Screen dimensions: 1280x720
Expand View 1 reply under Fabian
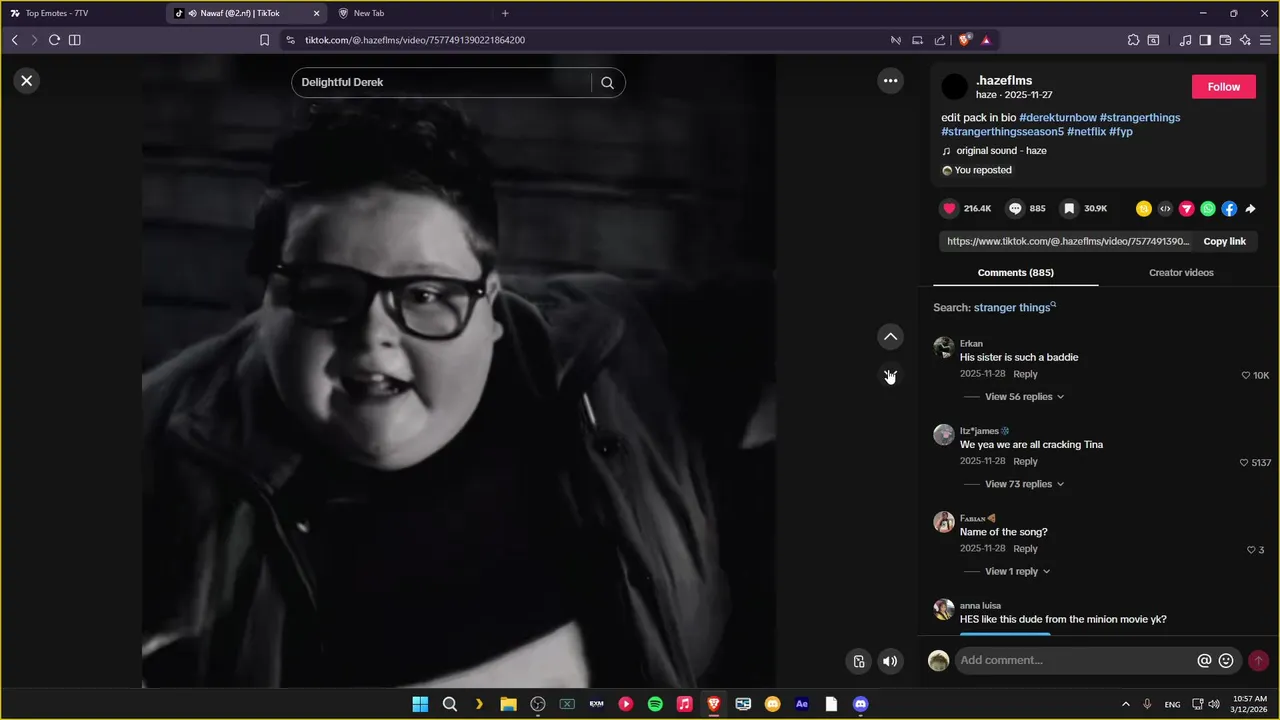(1017, 571)
